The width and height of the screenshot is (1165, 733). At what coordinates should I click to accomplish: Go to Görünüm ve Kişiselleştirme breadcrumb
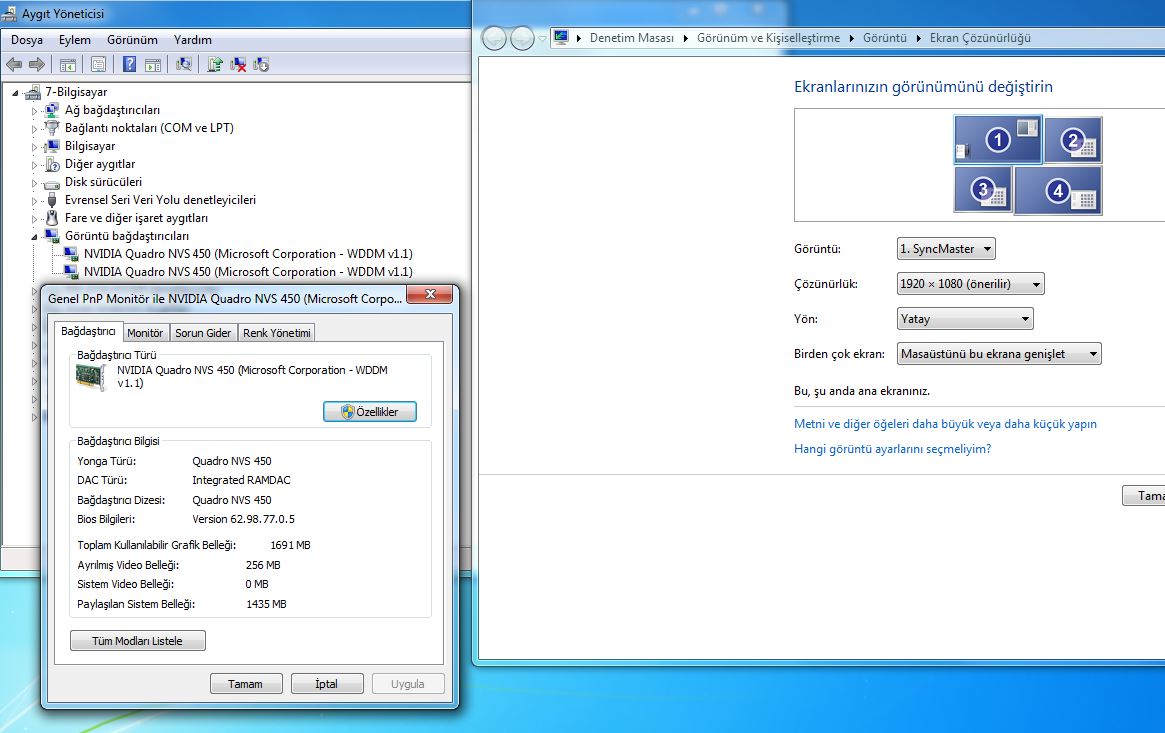coord(768,38)
